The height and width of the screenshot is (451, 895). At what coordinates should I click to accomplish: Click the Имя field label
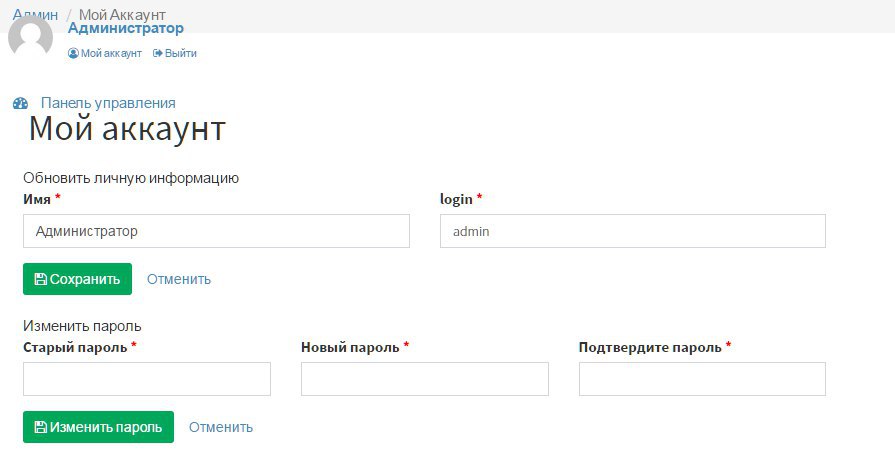coord(37,199)
